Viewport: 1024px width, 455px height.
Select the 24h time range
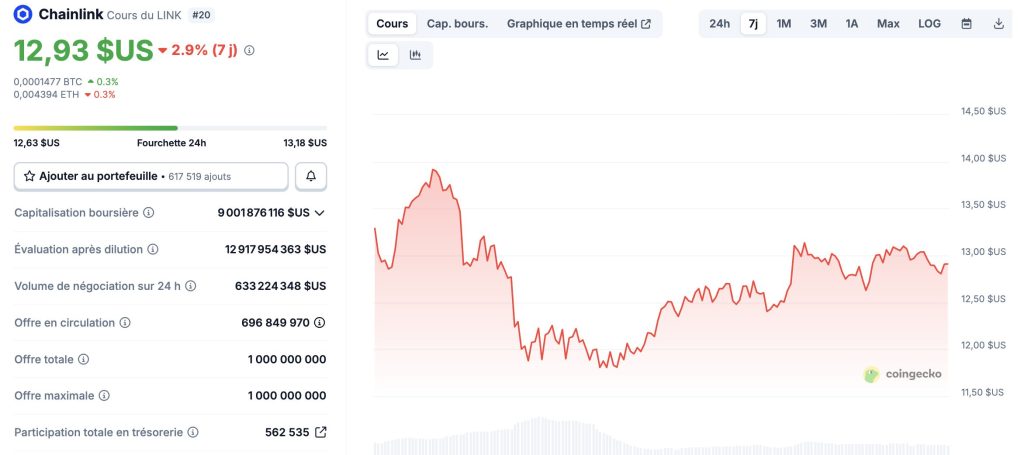(719, 23)
